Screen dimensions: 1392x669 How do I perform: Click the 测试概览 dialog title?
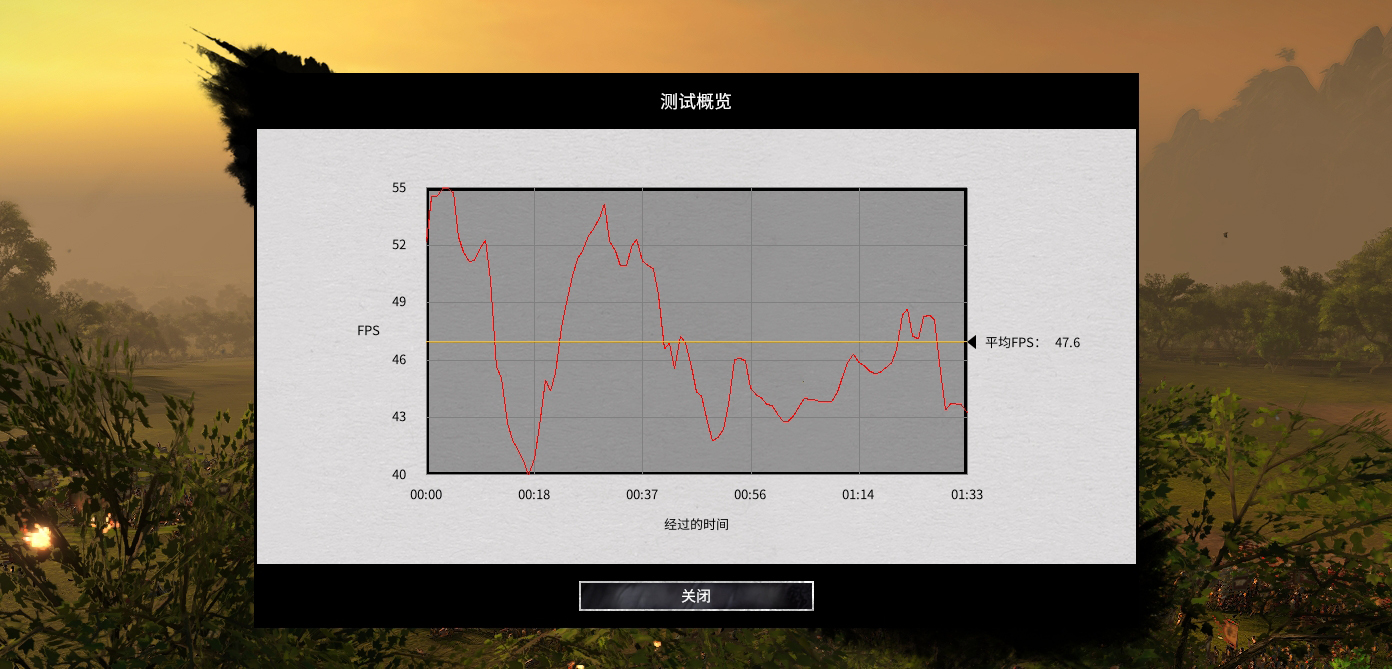click(696, 100)
